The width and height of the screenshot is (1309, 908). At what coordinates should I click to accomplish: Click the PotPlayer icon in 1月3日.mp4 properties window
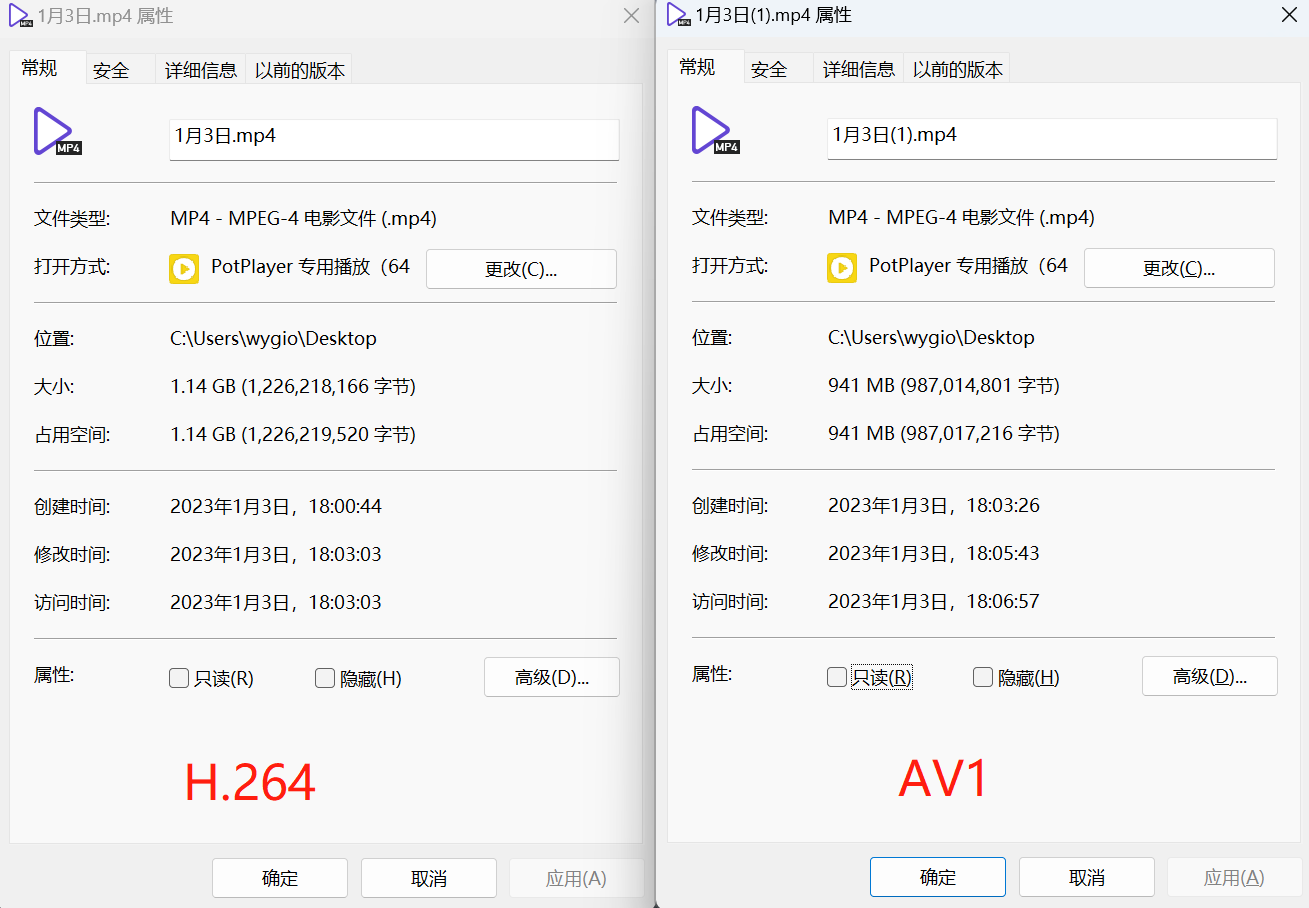point(184,268)
